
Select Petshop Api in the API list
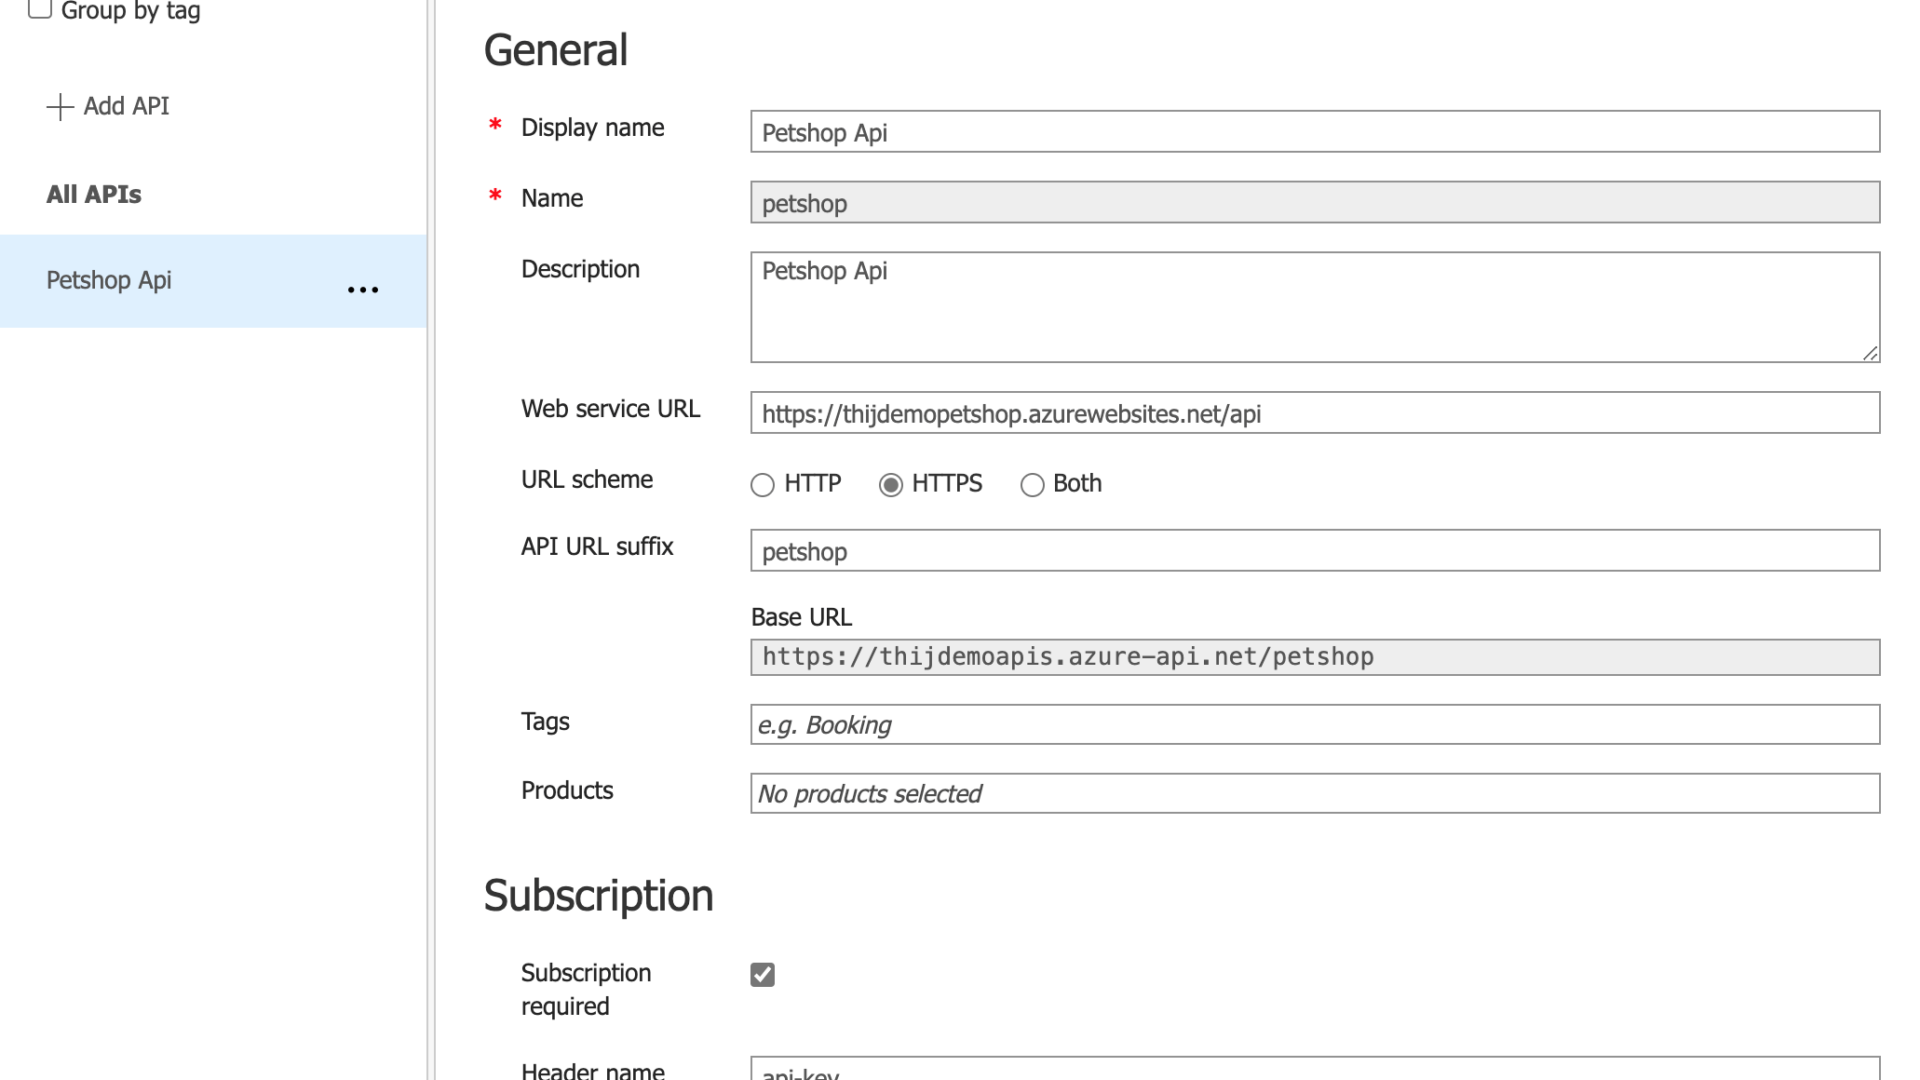click(213, 281)
